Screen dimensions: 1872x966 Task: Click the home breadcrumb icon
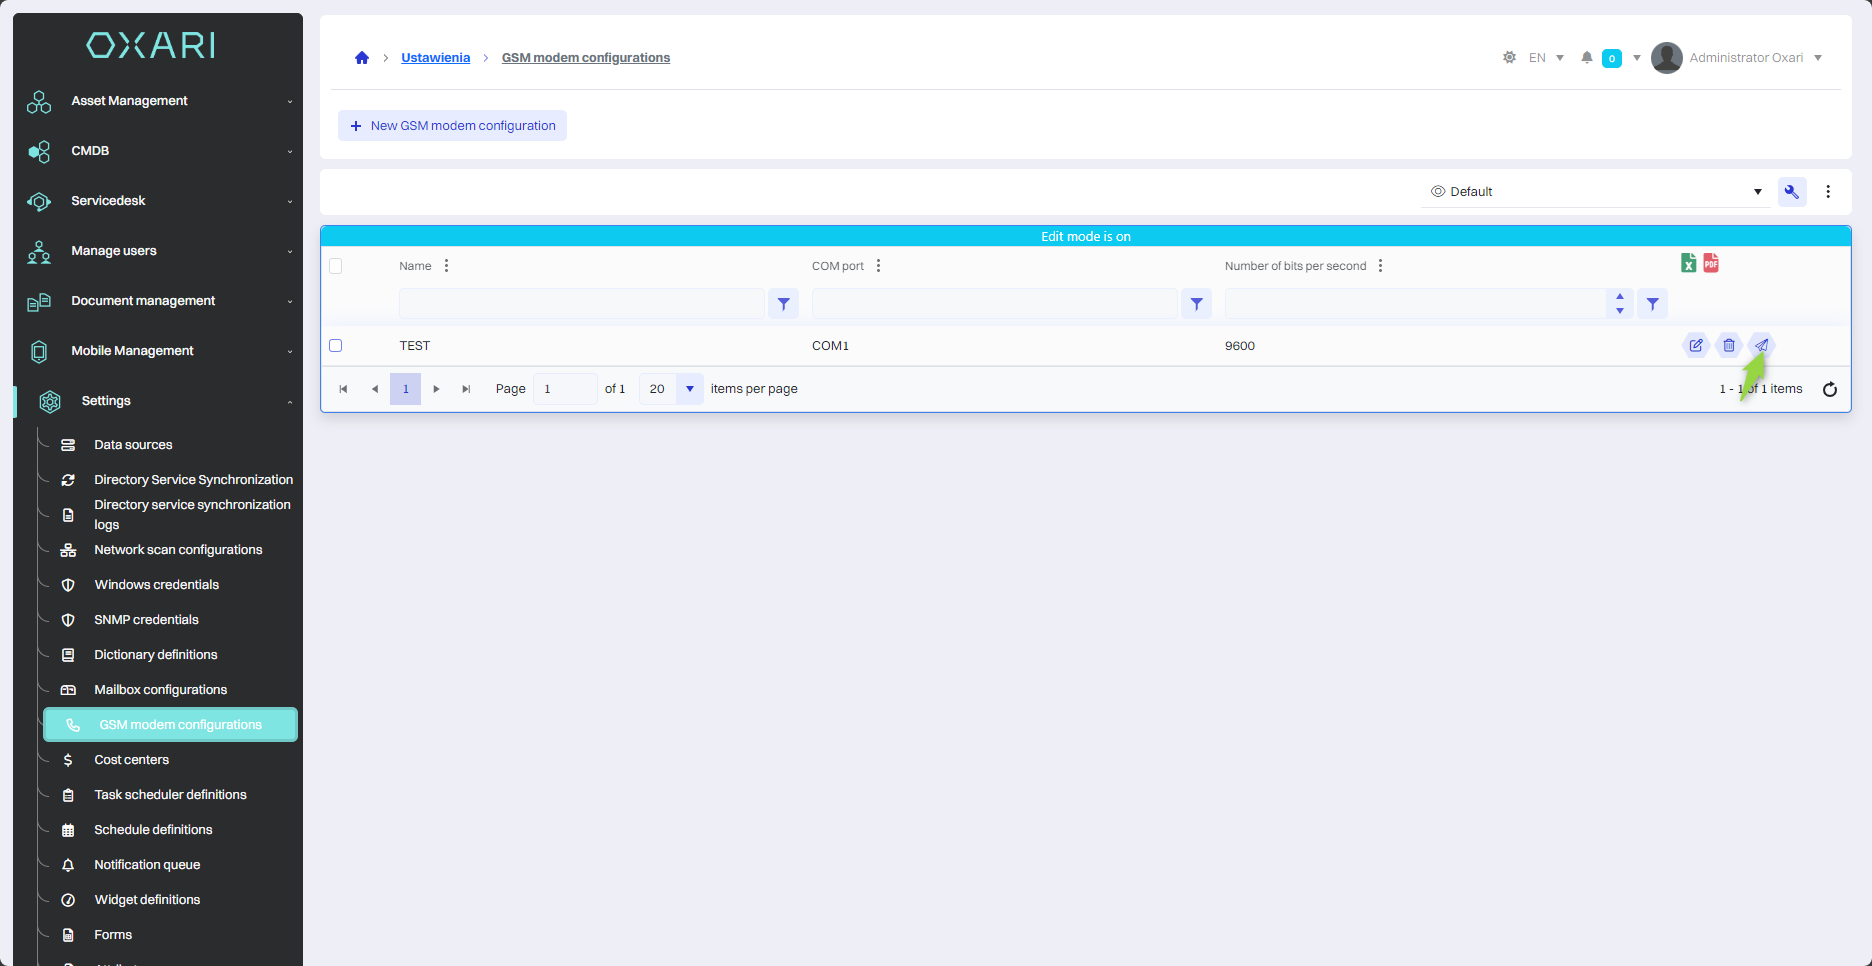(362, 58)
